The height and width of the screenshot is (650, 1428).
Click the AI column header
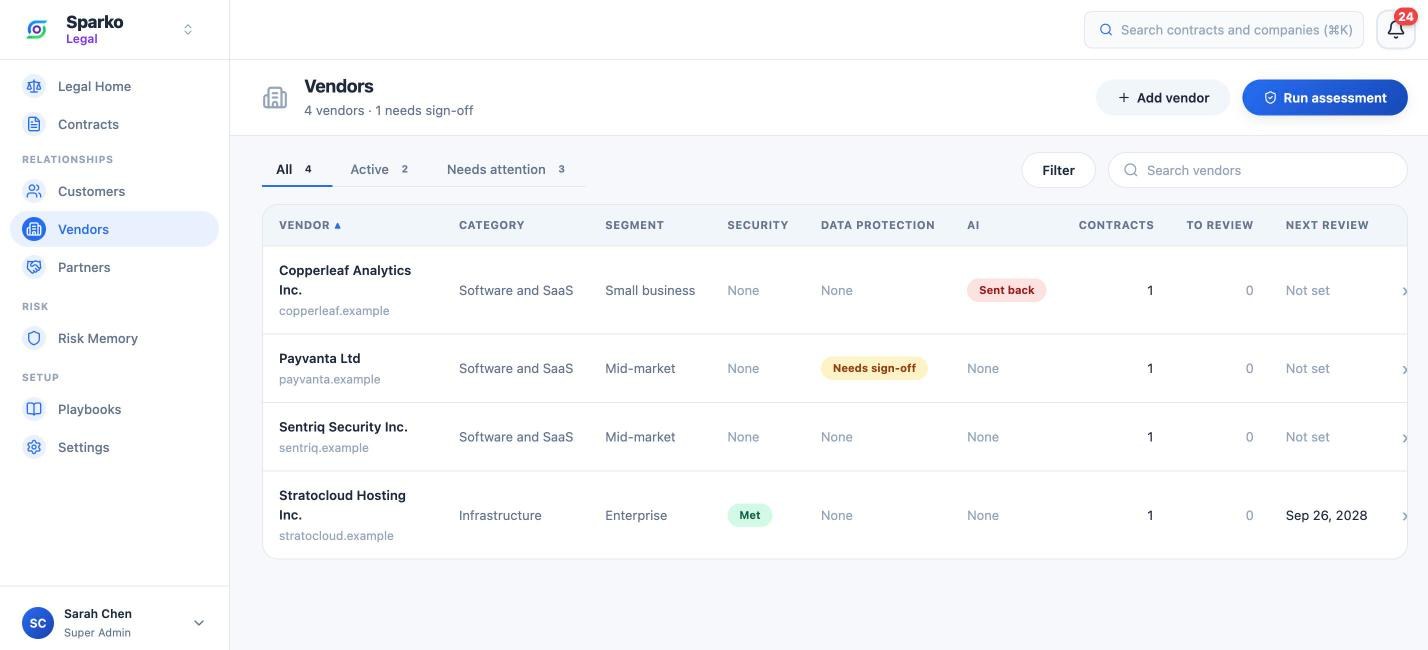click(x=973, y=225)
